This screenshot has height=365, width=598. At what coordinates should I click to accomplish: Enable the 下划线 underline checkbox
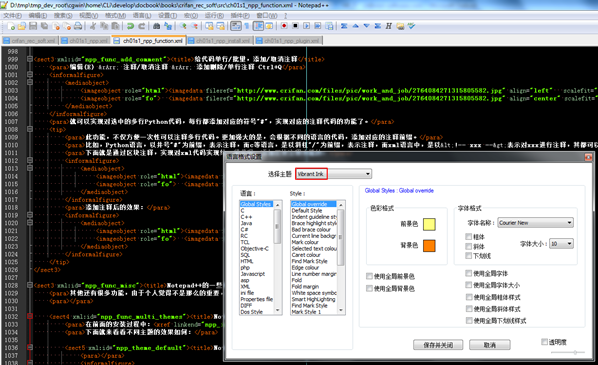(469, 256)
